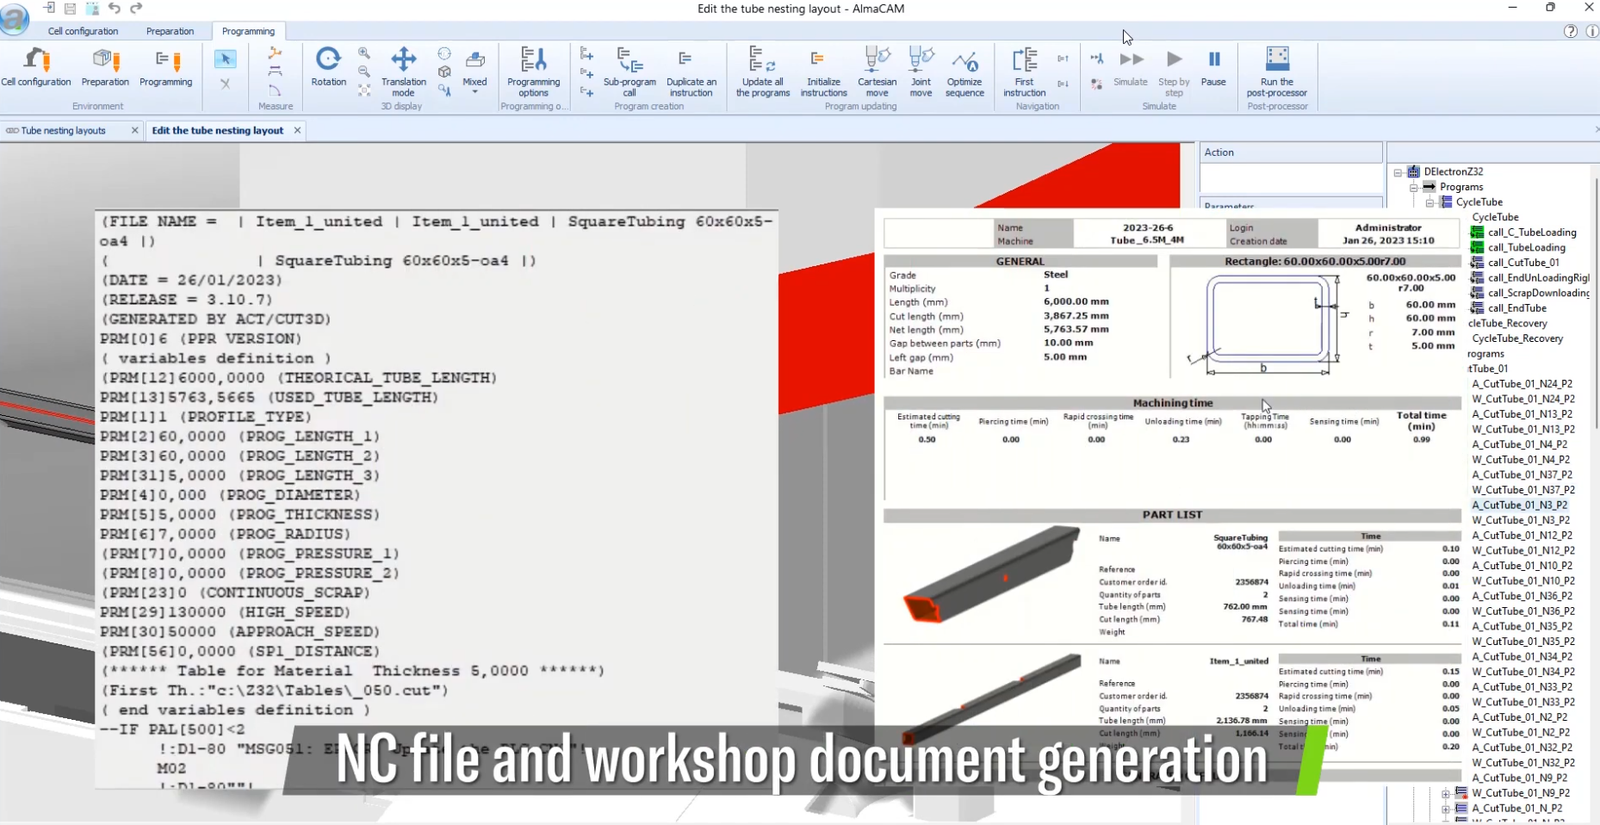Activate Translation mode
The height and width of the screenshot is (825, 1600).
click(x=403, y=72)
